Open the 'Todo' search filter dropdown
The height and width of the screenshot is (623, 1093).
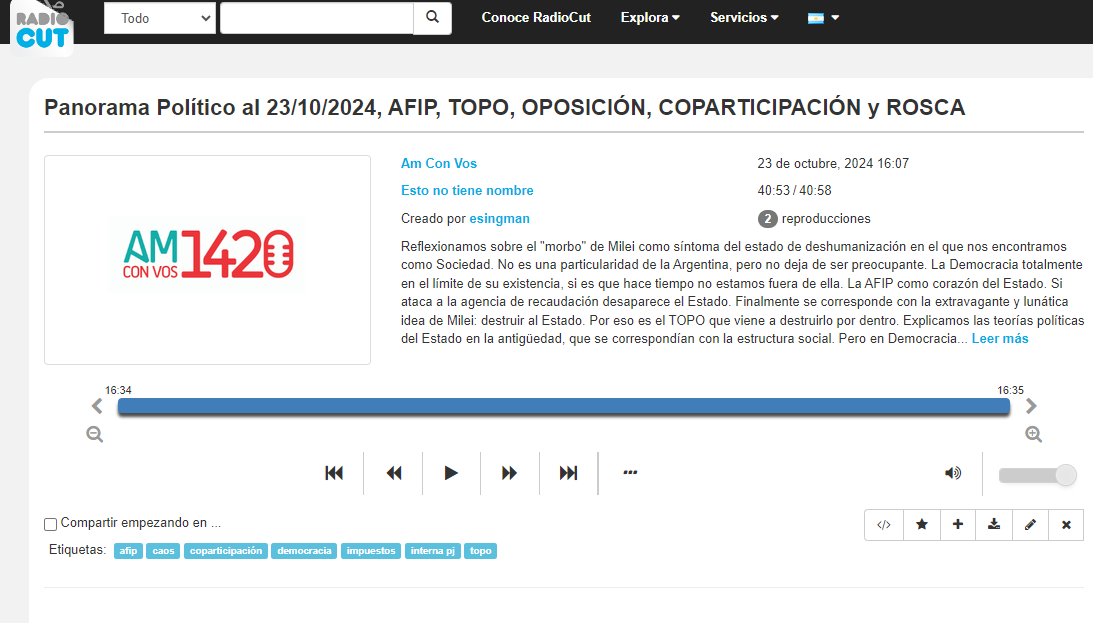[160, 18]
